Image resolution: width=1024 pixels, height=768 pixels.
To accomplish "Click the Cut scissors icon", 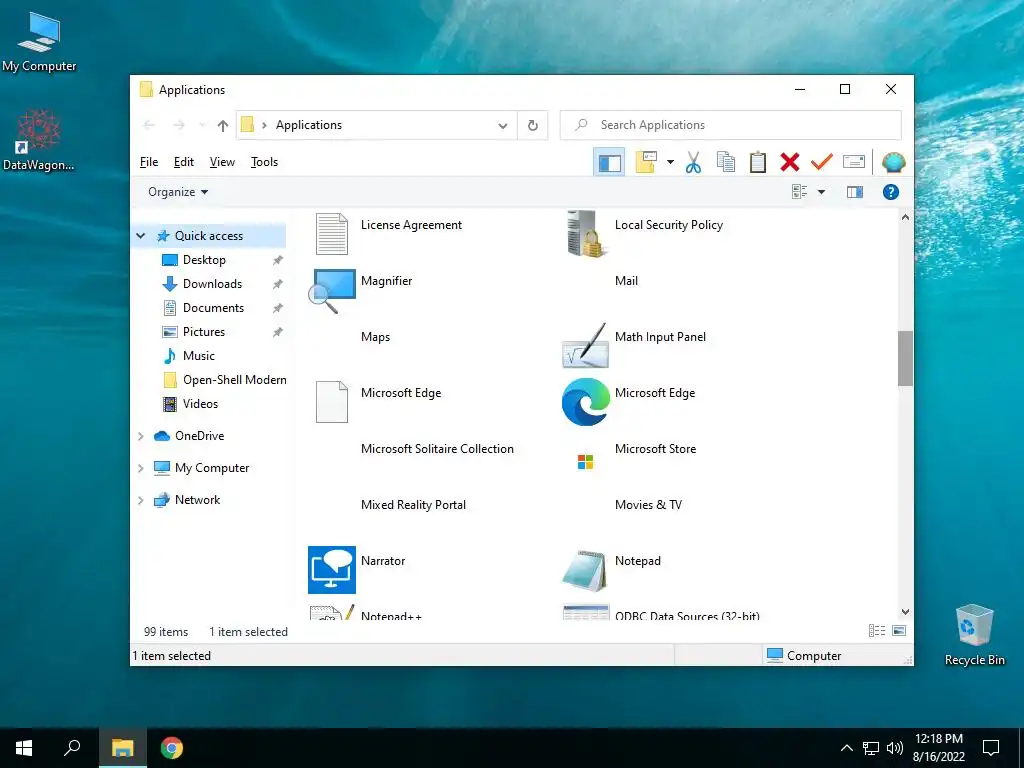I will pos(693,162).
